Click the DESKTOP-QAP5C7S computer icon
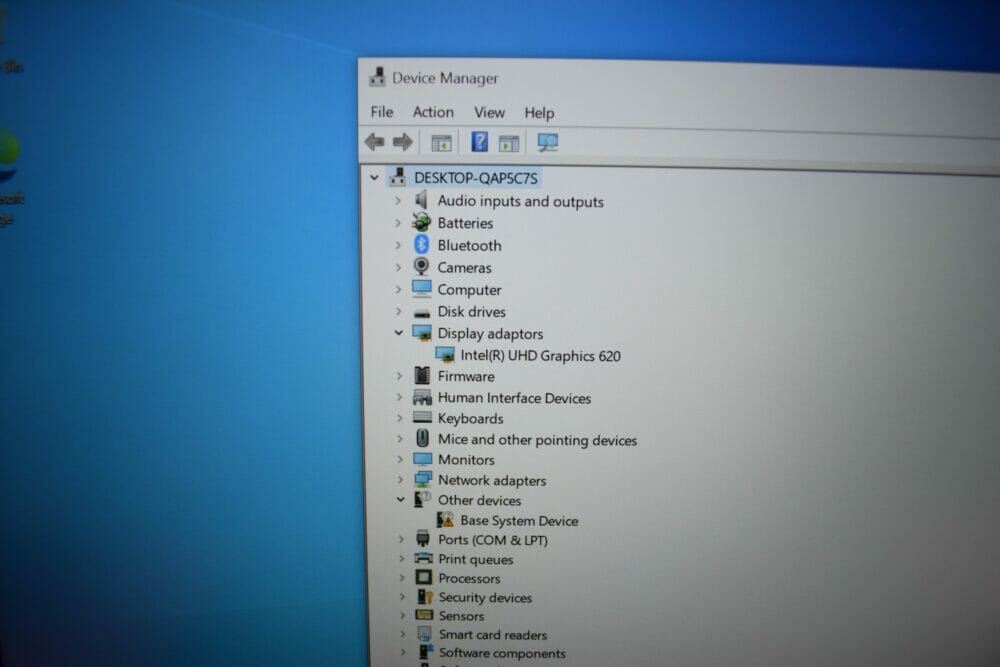This screenshot has height=667, width=1000. point(398,177)
